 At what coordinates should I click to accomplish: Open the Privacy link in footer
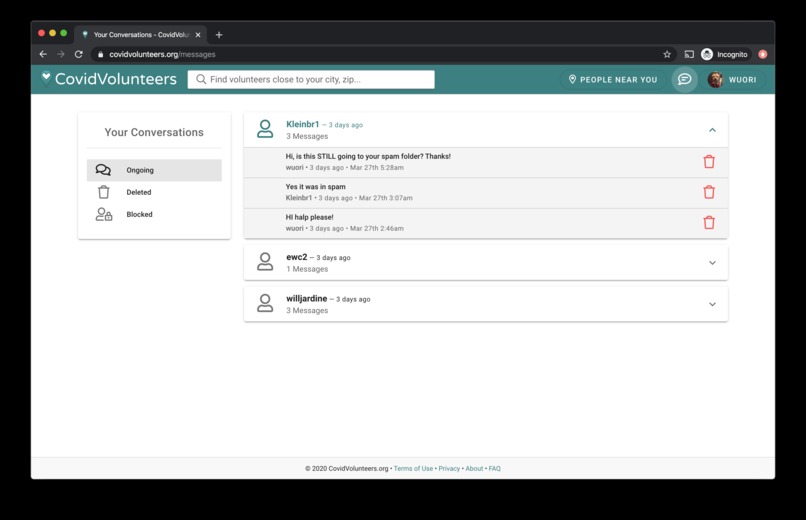click(x=449, y=468)
